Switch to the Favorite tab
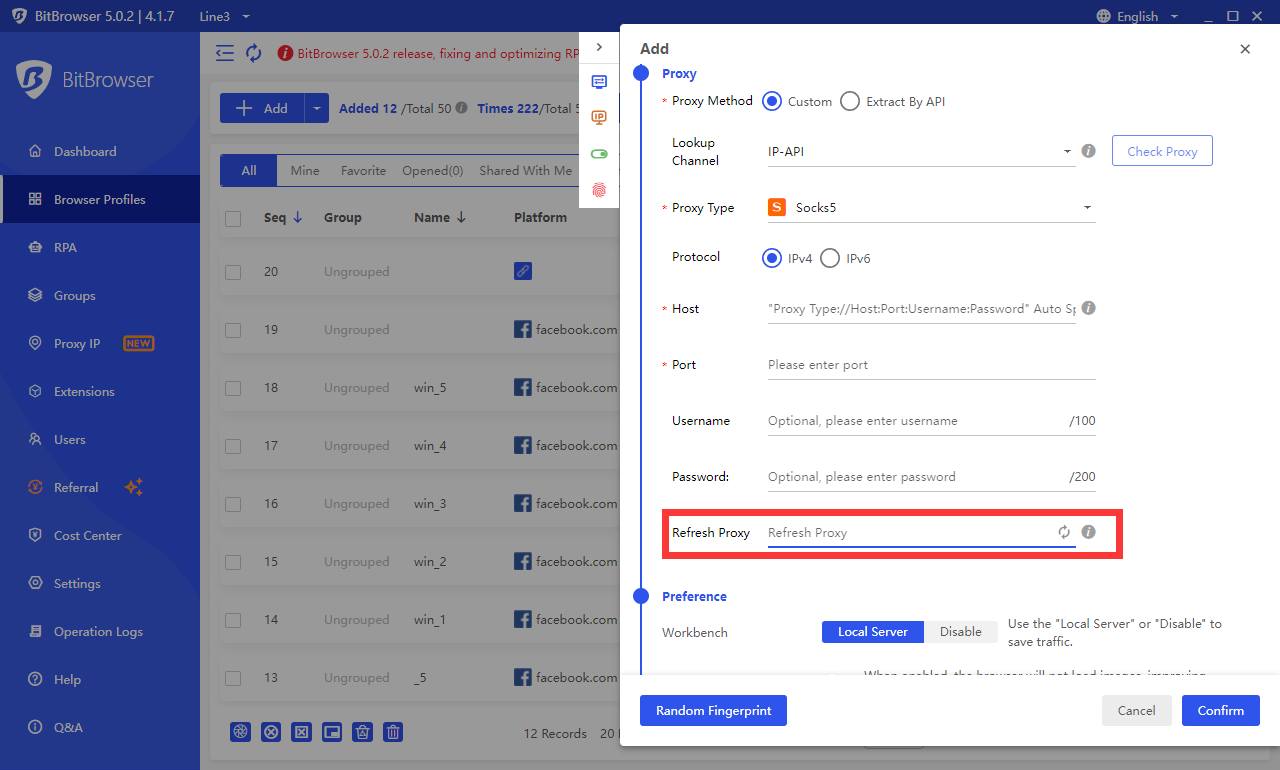Screen dimensions: 1280x770 (363, 170)
